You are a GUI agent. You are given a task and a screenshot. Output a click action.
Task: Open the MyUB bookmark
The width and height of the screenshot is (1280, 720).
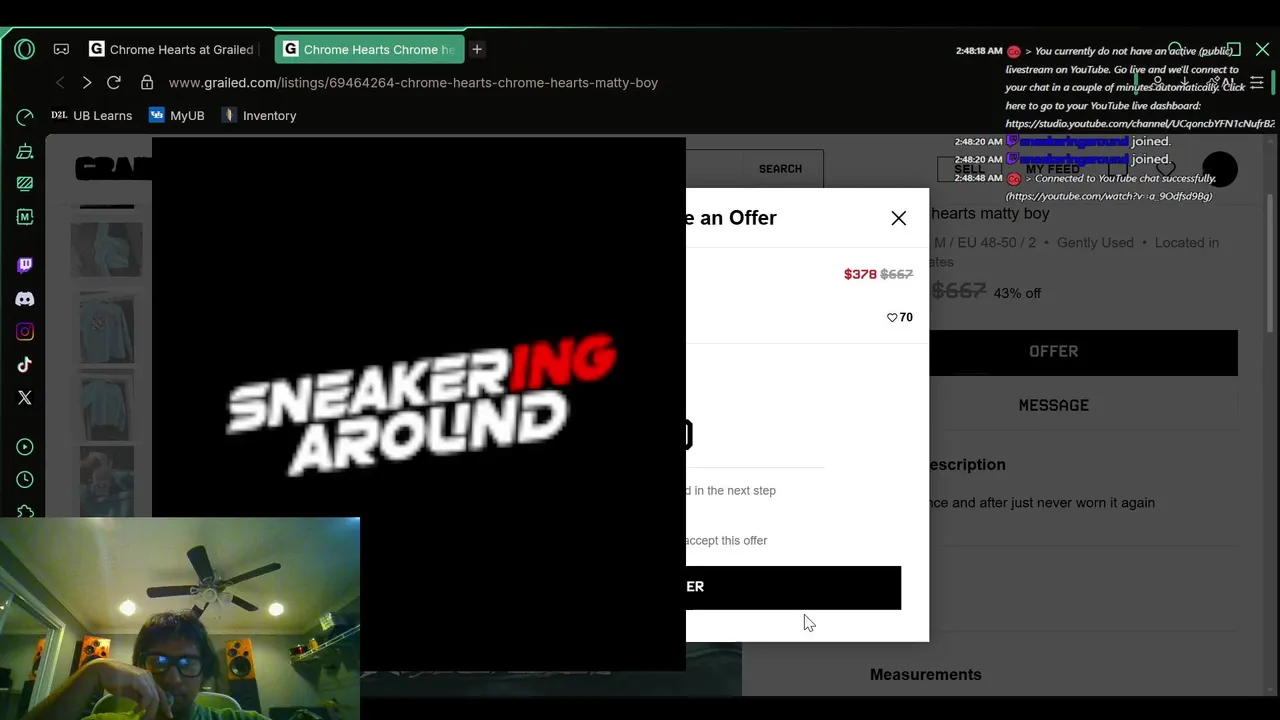[177, 115]
